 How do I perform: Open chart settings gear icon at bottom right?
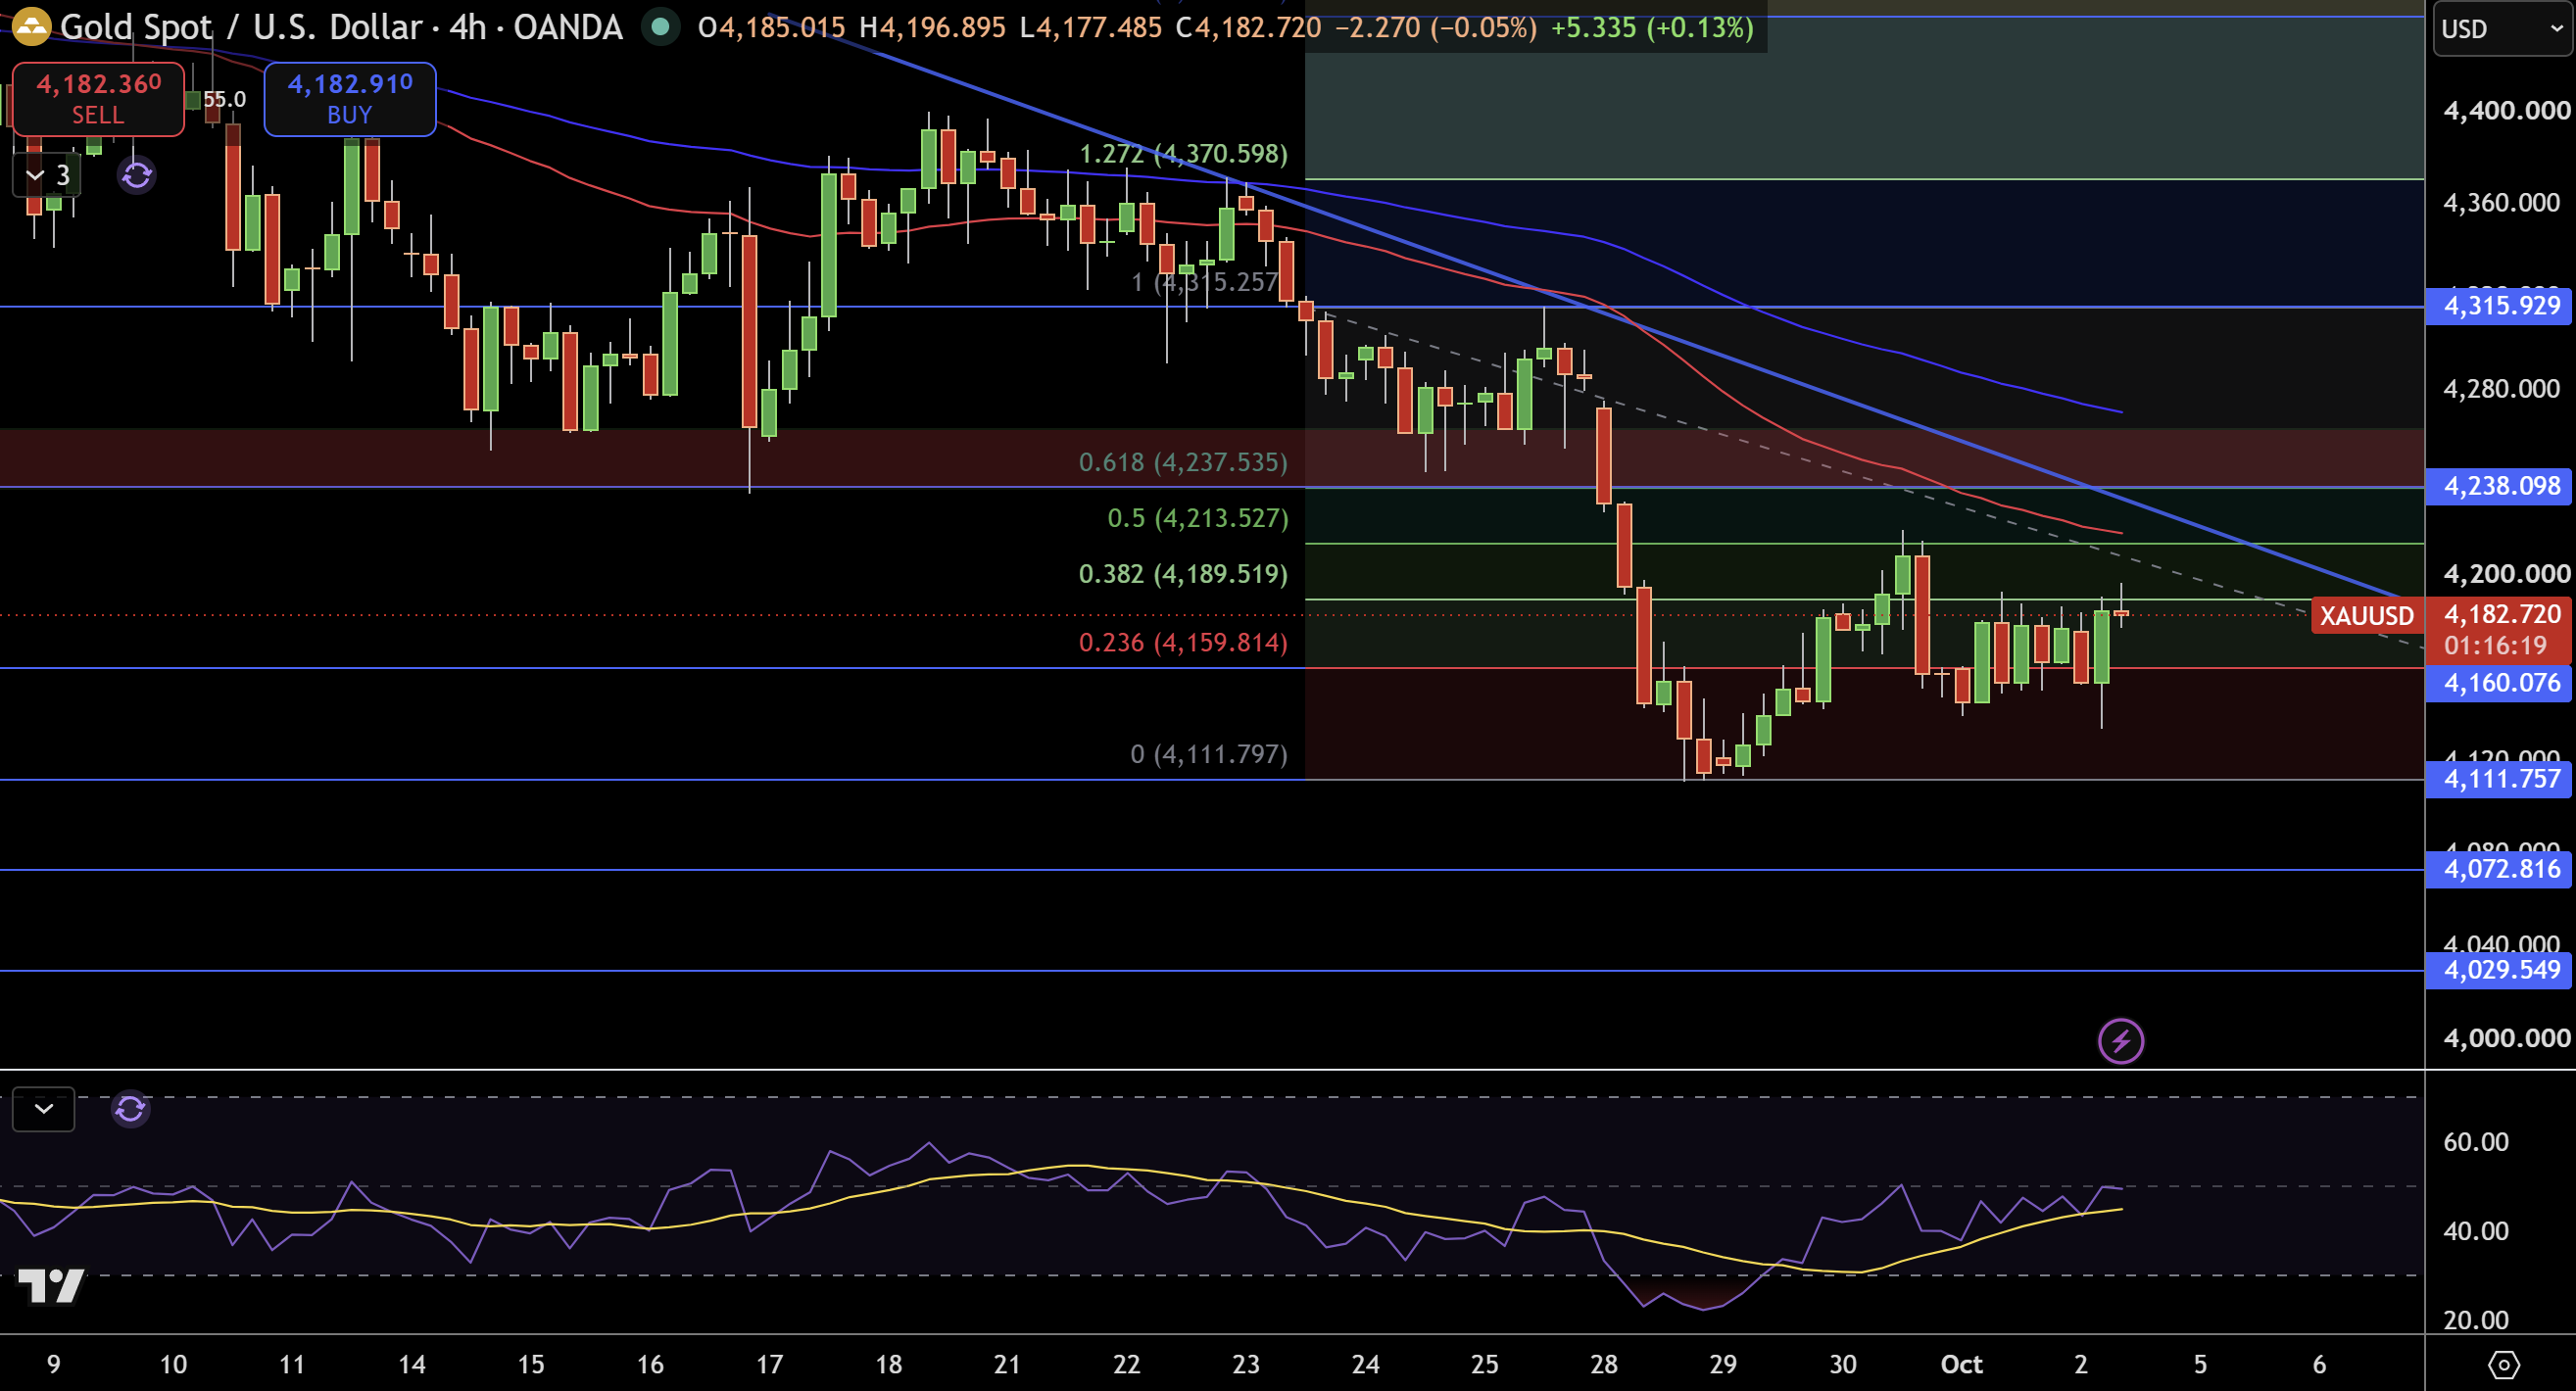point(2503,1365)
